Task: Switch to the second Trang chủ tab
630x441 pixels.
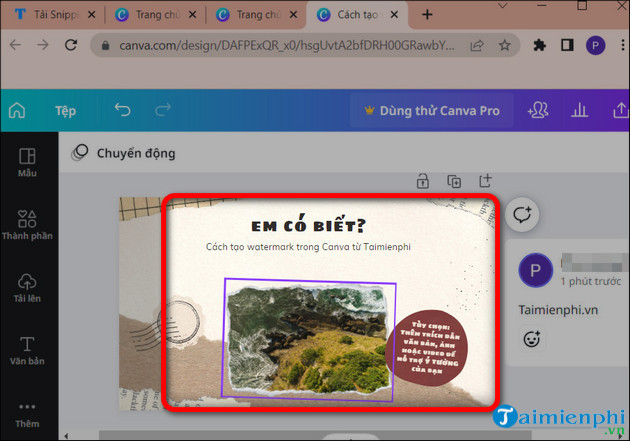Action: [x=249, y=15]
